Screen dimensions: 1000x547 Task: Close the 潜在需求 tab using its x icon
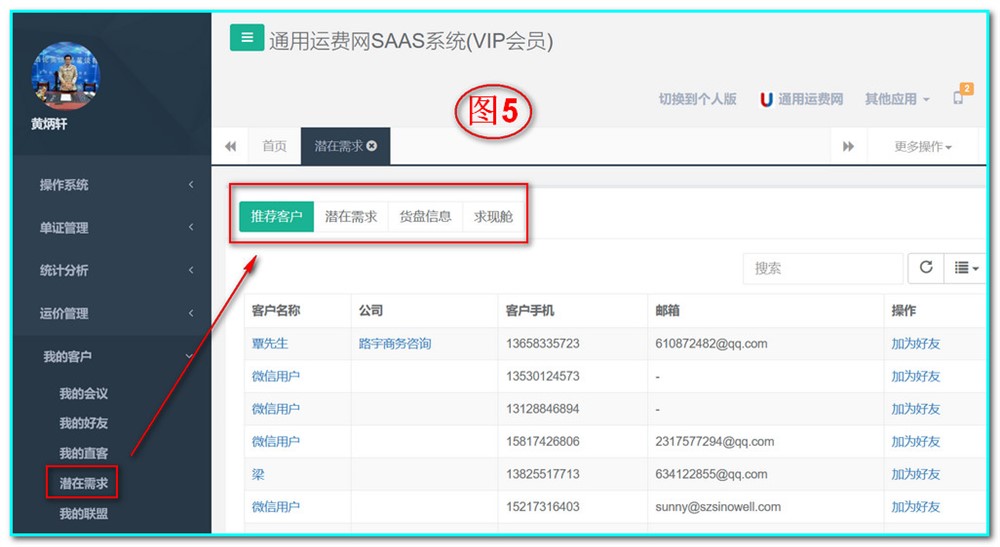[x=372, y=146]
